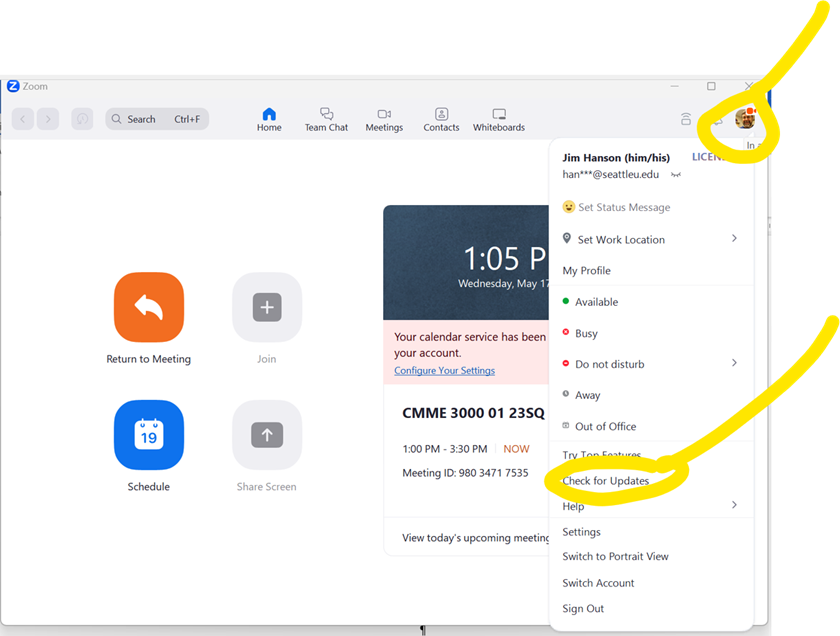The width and height of the screenshot is (840, 636).
Task: Open the Meetings tab
Action: (x=384, y=119)
